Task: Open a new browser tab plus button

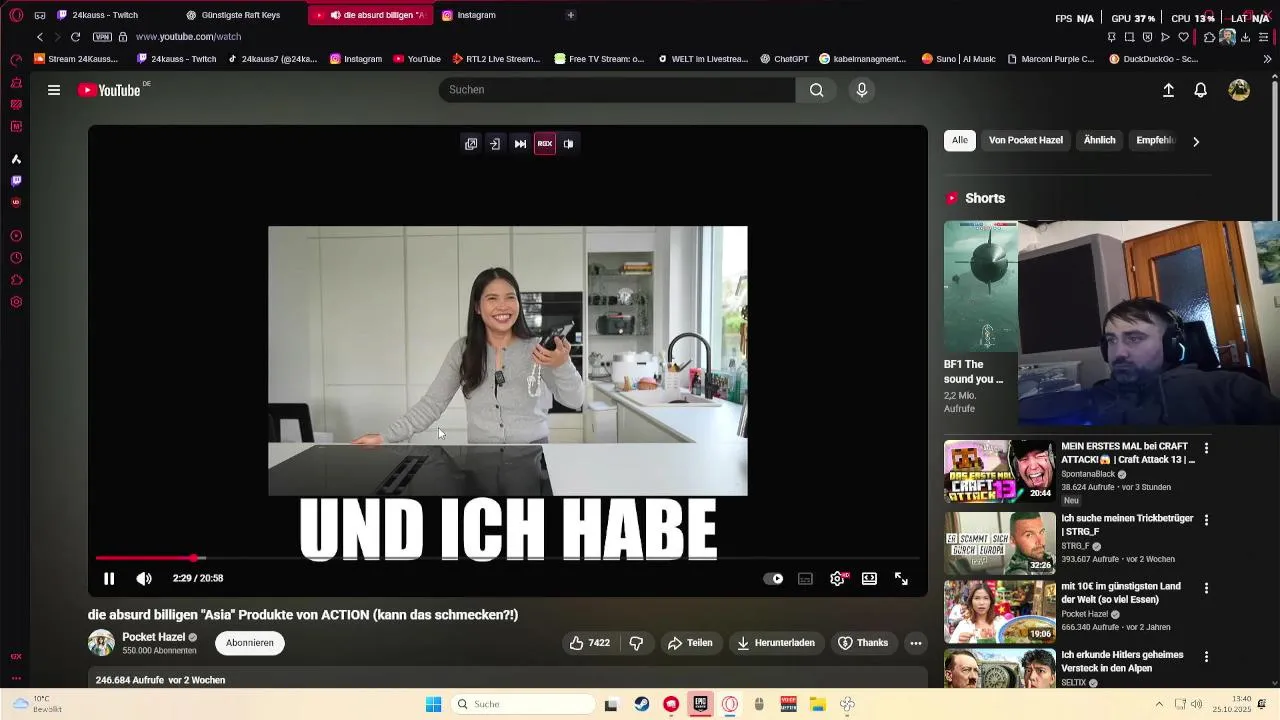Action: [x=571, y=15]
